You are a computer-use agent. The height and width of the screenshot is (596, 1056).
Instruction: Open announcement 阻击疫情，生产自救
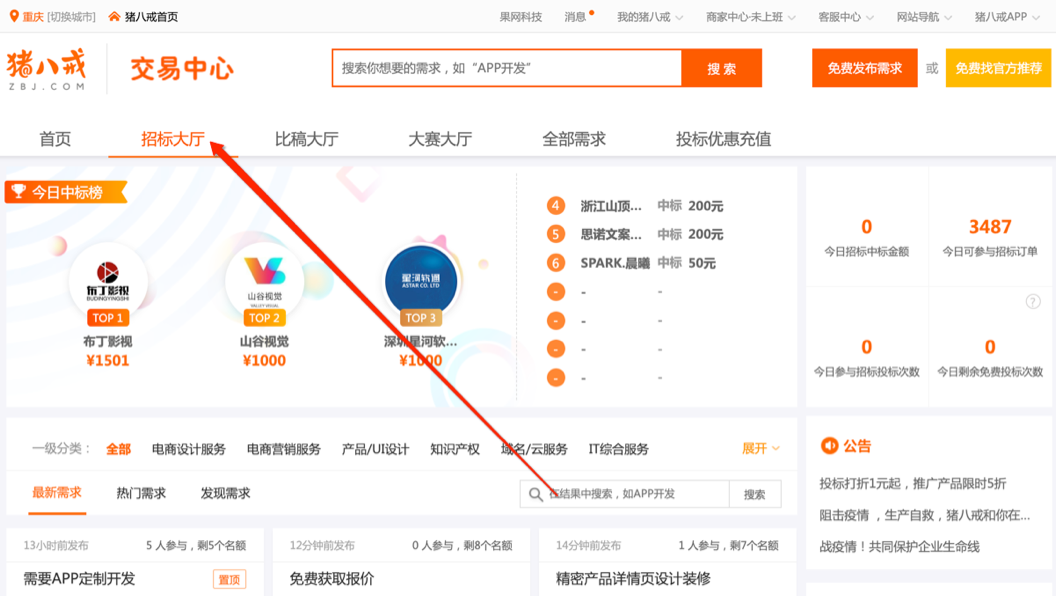coord(925,515)
